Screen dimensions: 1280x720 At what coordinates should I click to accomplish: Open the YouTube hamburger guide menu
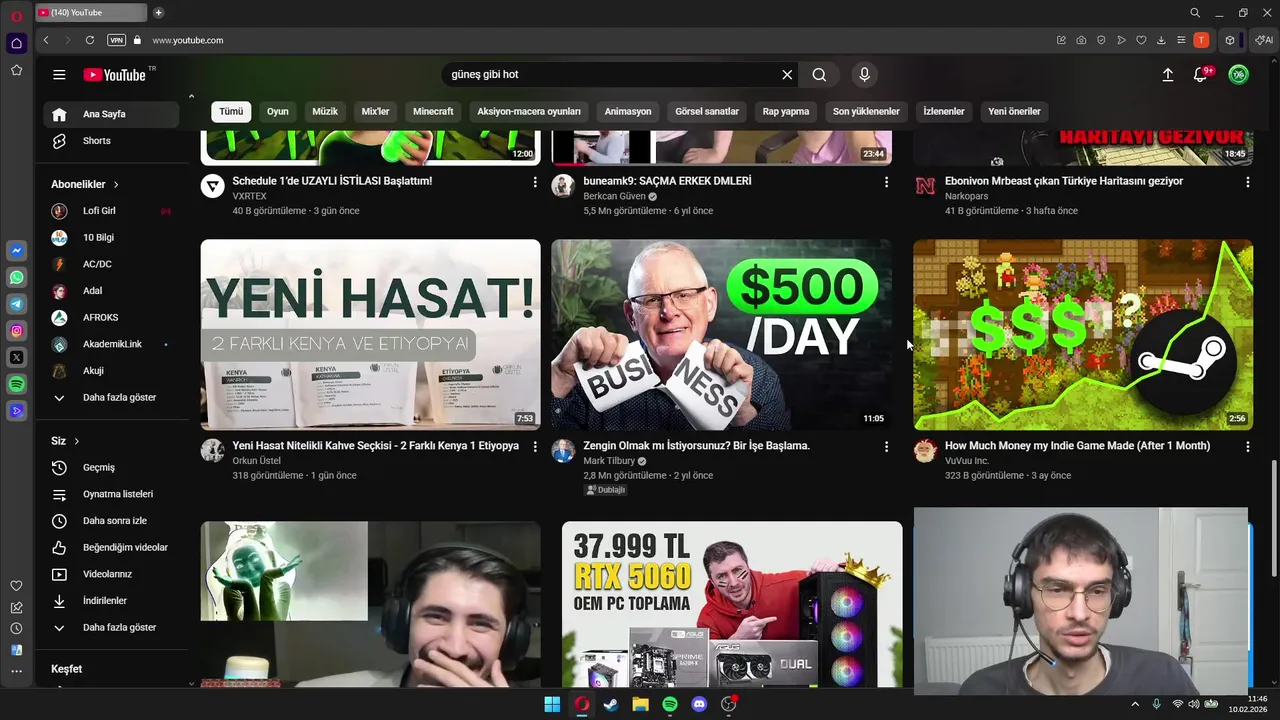click(x=59, y=75)
